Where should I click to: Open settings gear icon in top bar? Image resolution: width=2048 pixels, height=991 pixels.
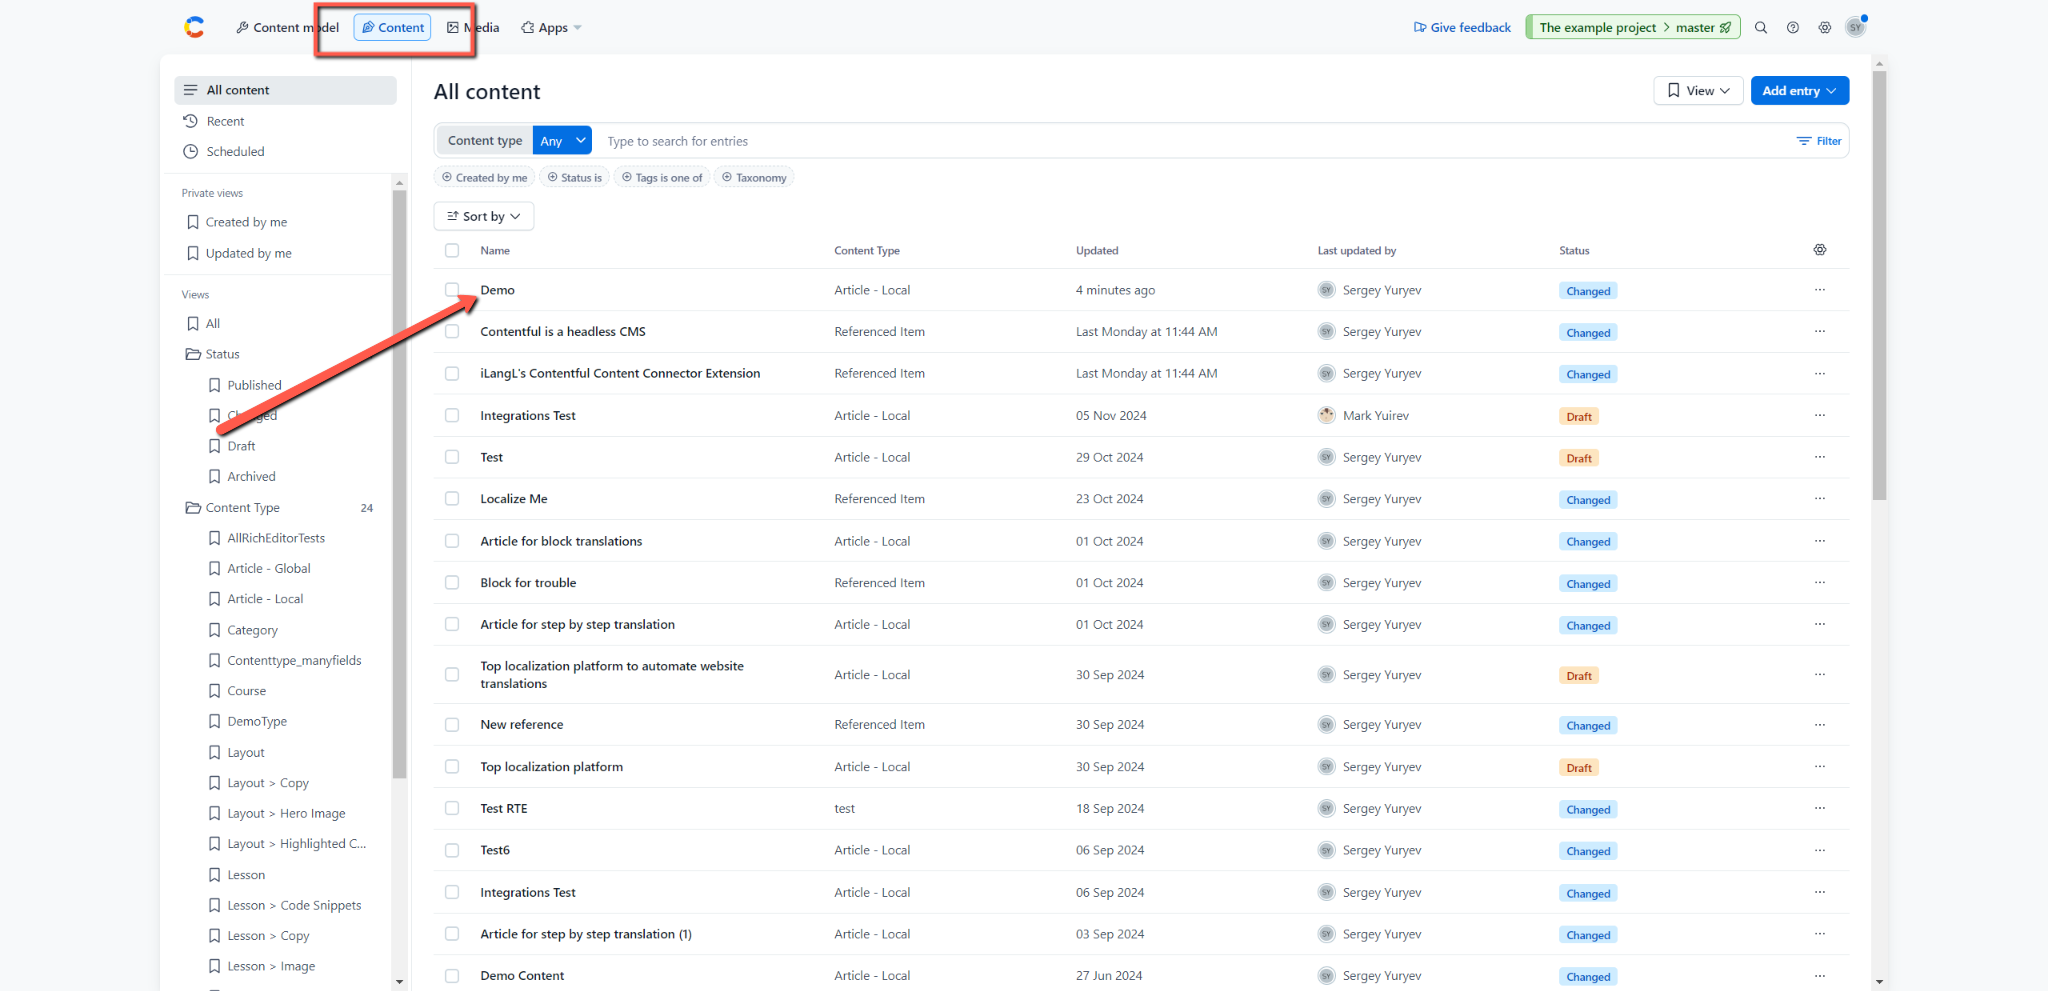coord(1825,28)
